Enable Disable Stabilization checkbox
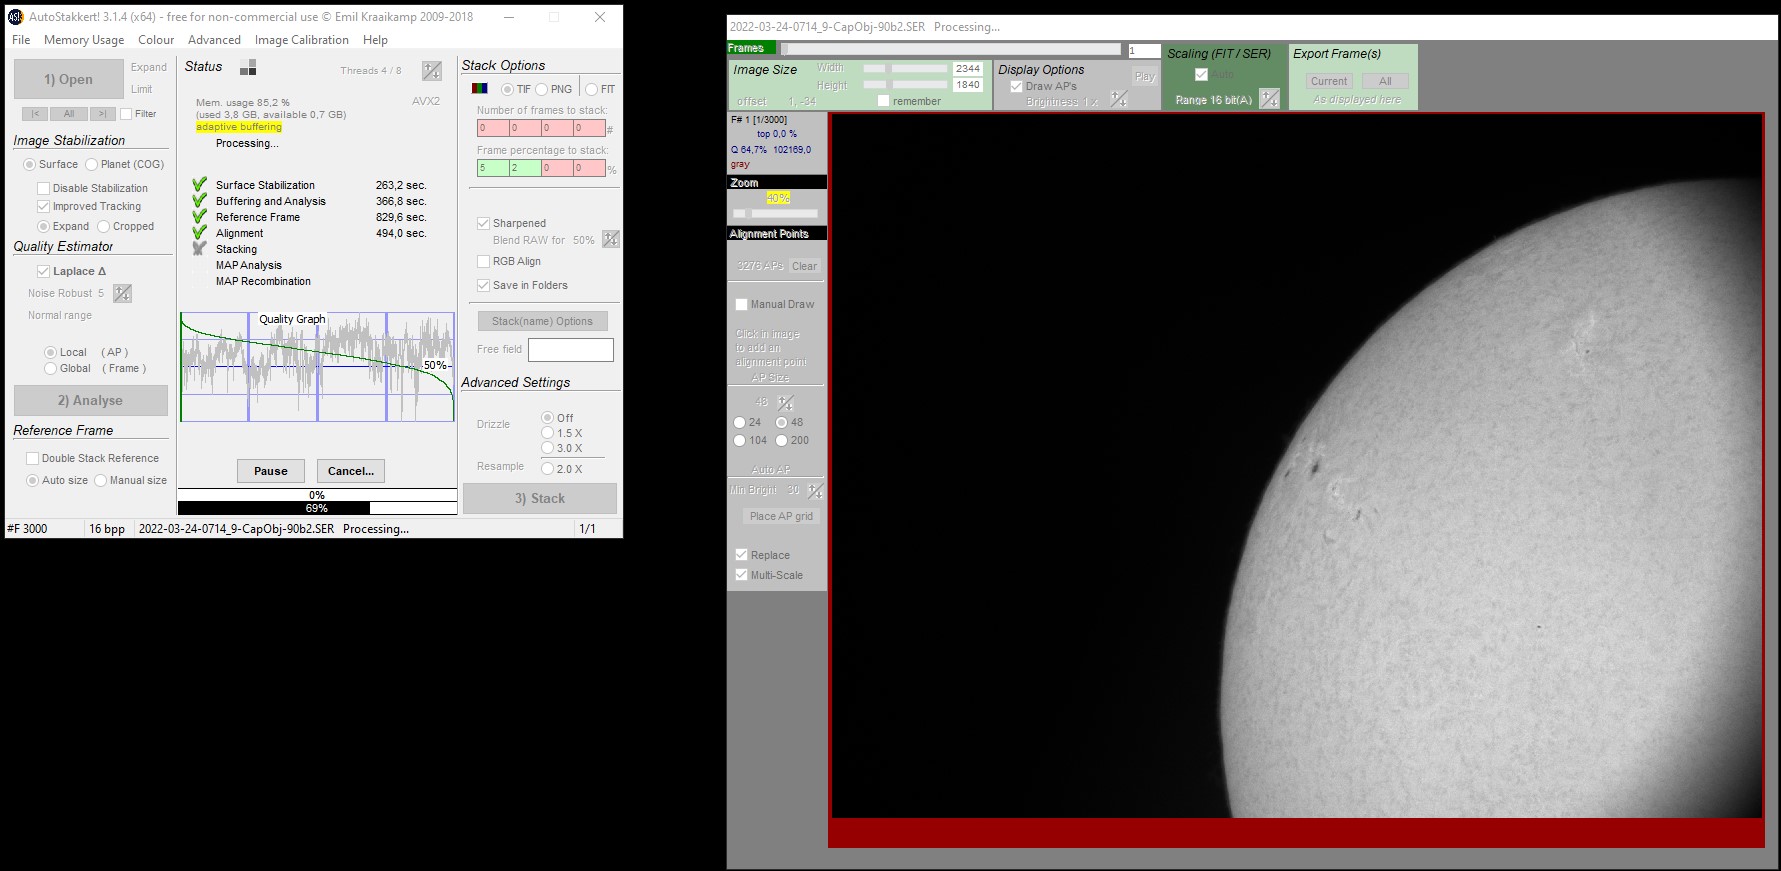This screenshot has width=1781, height=871. 43,188
